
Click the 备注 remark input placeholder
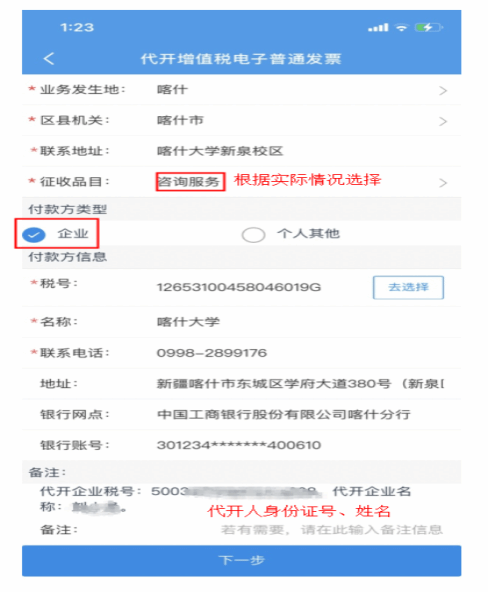click(x=332, y=530)
